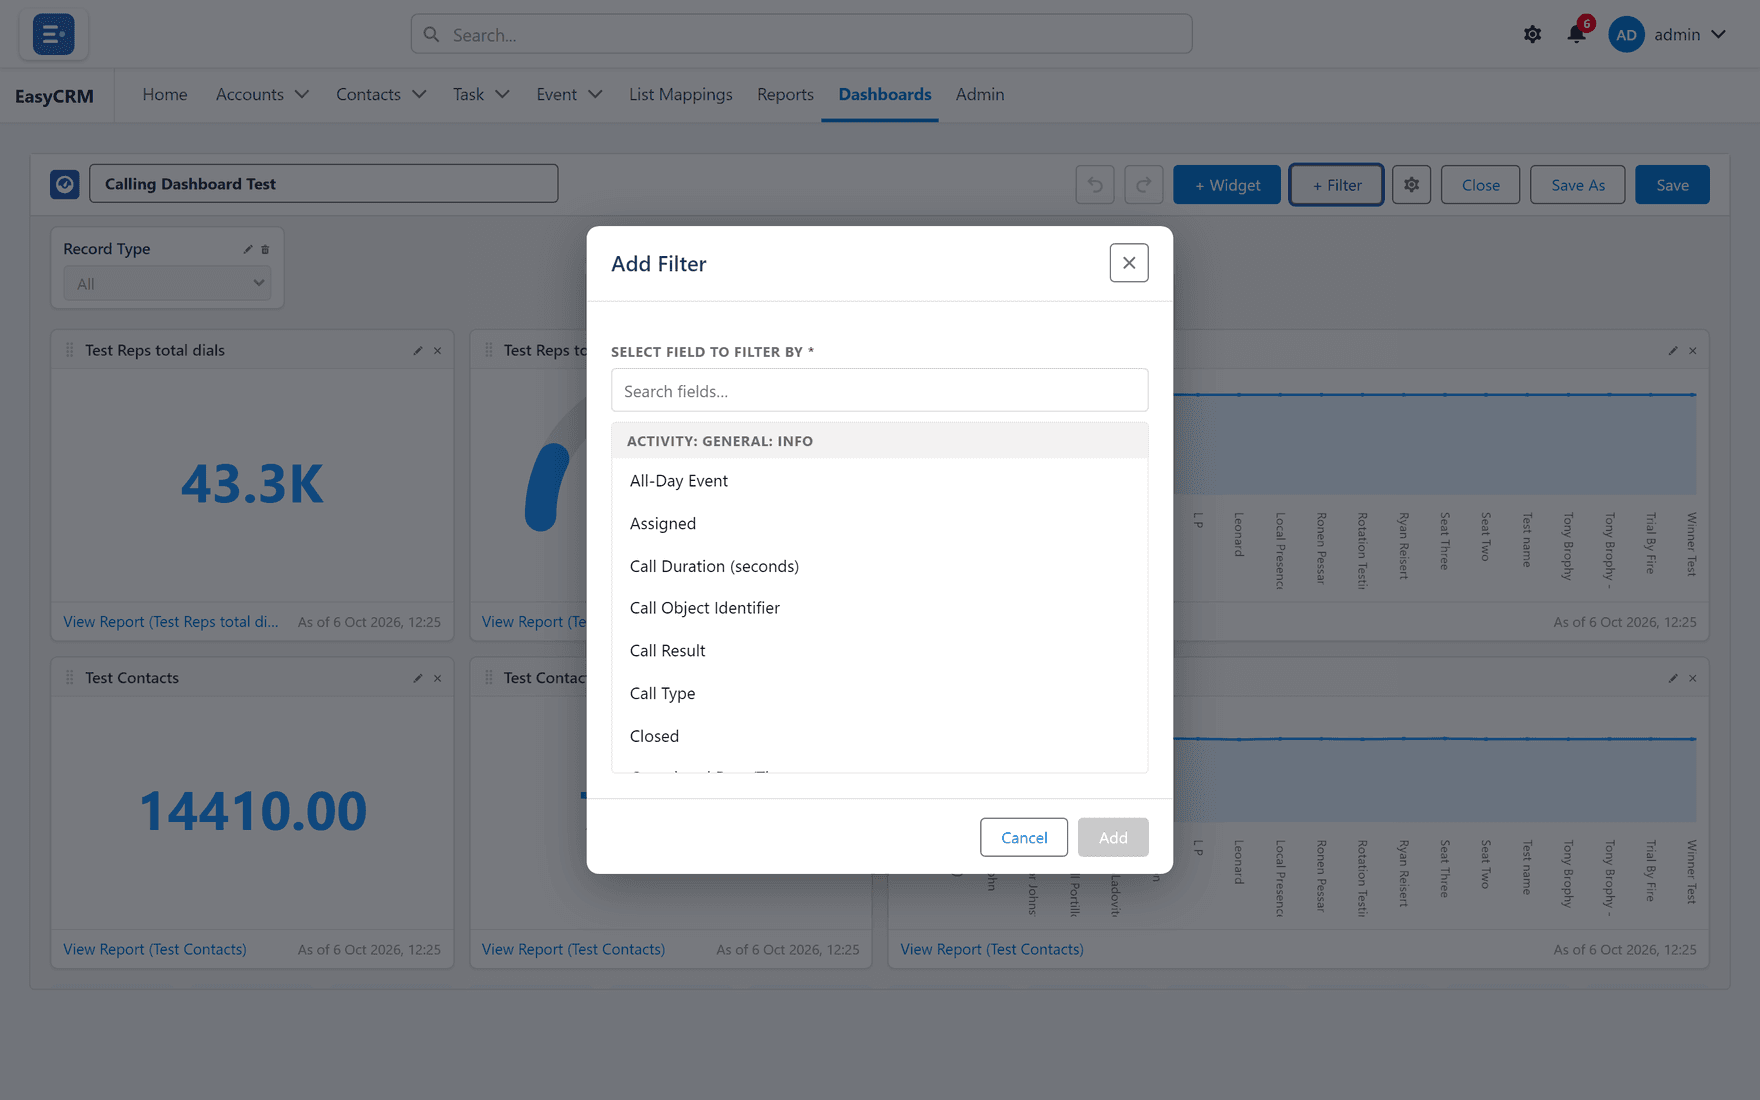Screen dimensions: 1760x1100
Task: Close the Add Filter dialog with X
Action: click(x=1129, y=263)
